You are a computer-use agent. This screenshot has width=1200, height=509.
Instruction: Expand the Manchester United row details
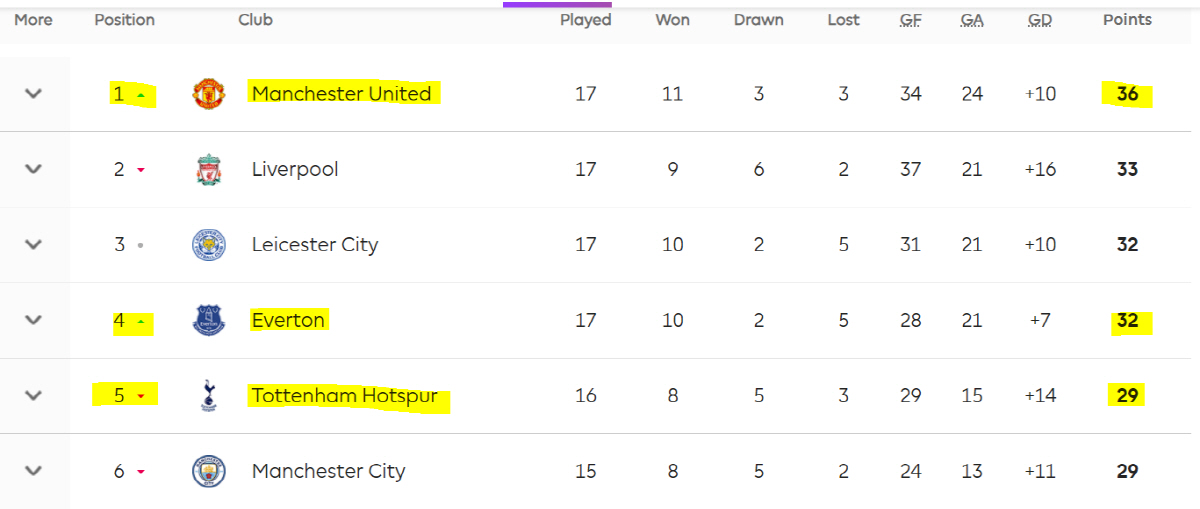pyautogui.click(x=34, y=94)
